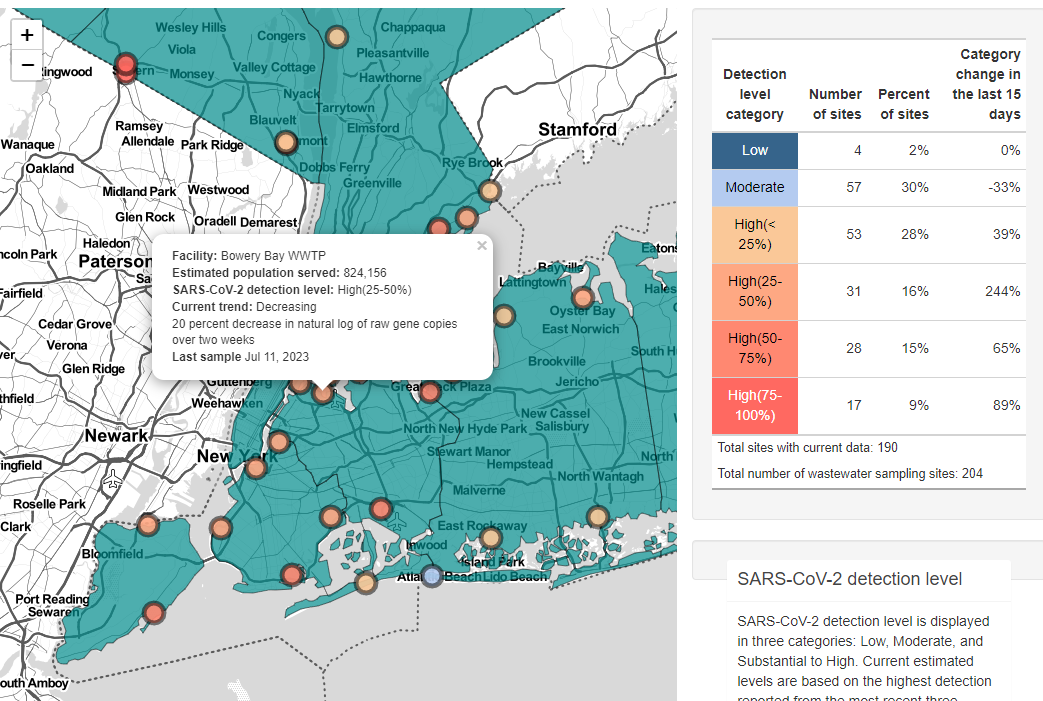This screenshot has width=1043, height=701.
Task: Select the red marker near Suffern
Action: point(126,66)
